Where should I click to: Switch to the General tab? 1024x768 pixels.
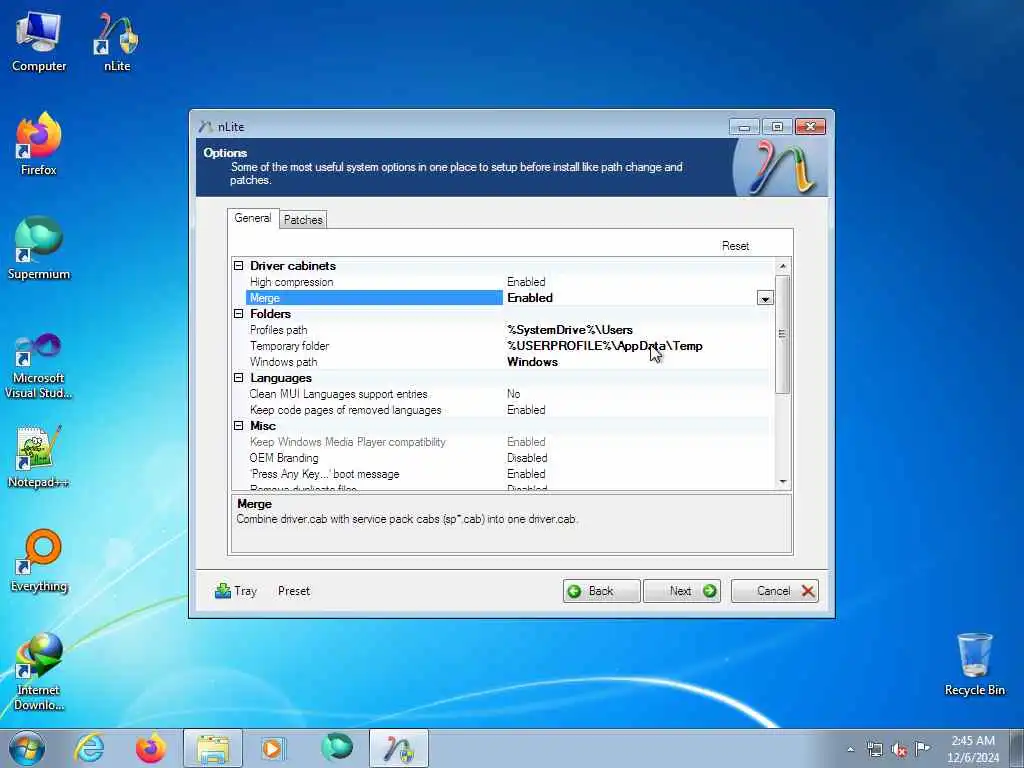coord(253,218)
